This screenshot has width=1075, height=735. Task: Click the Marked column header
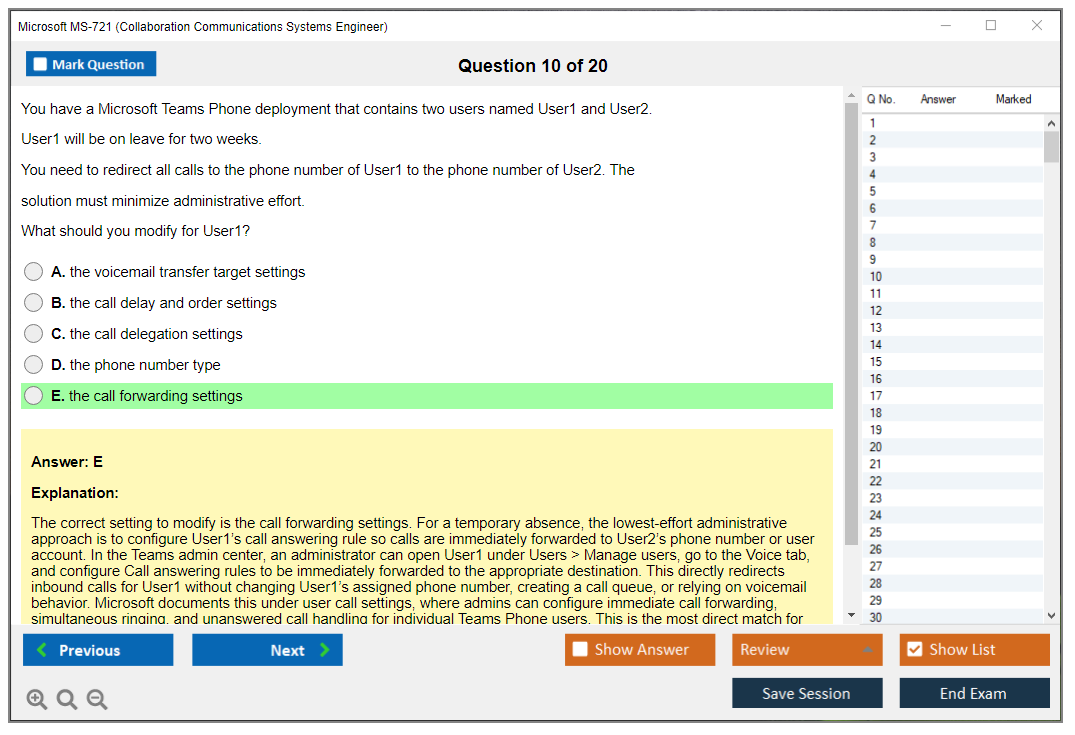[1013, 99]
